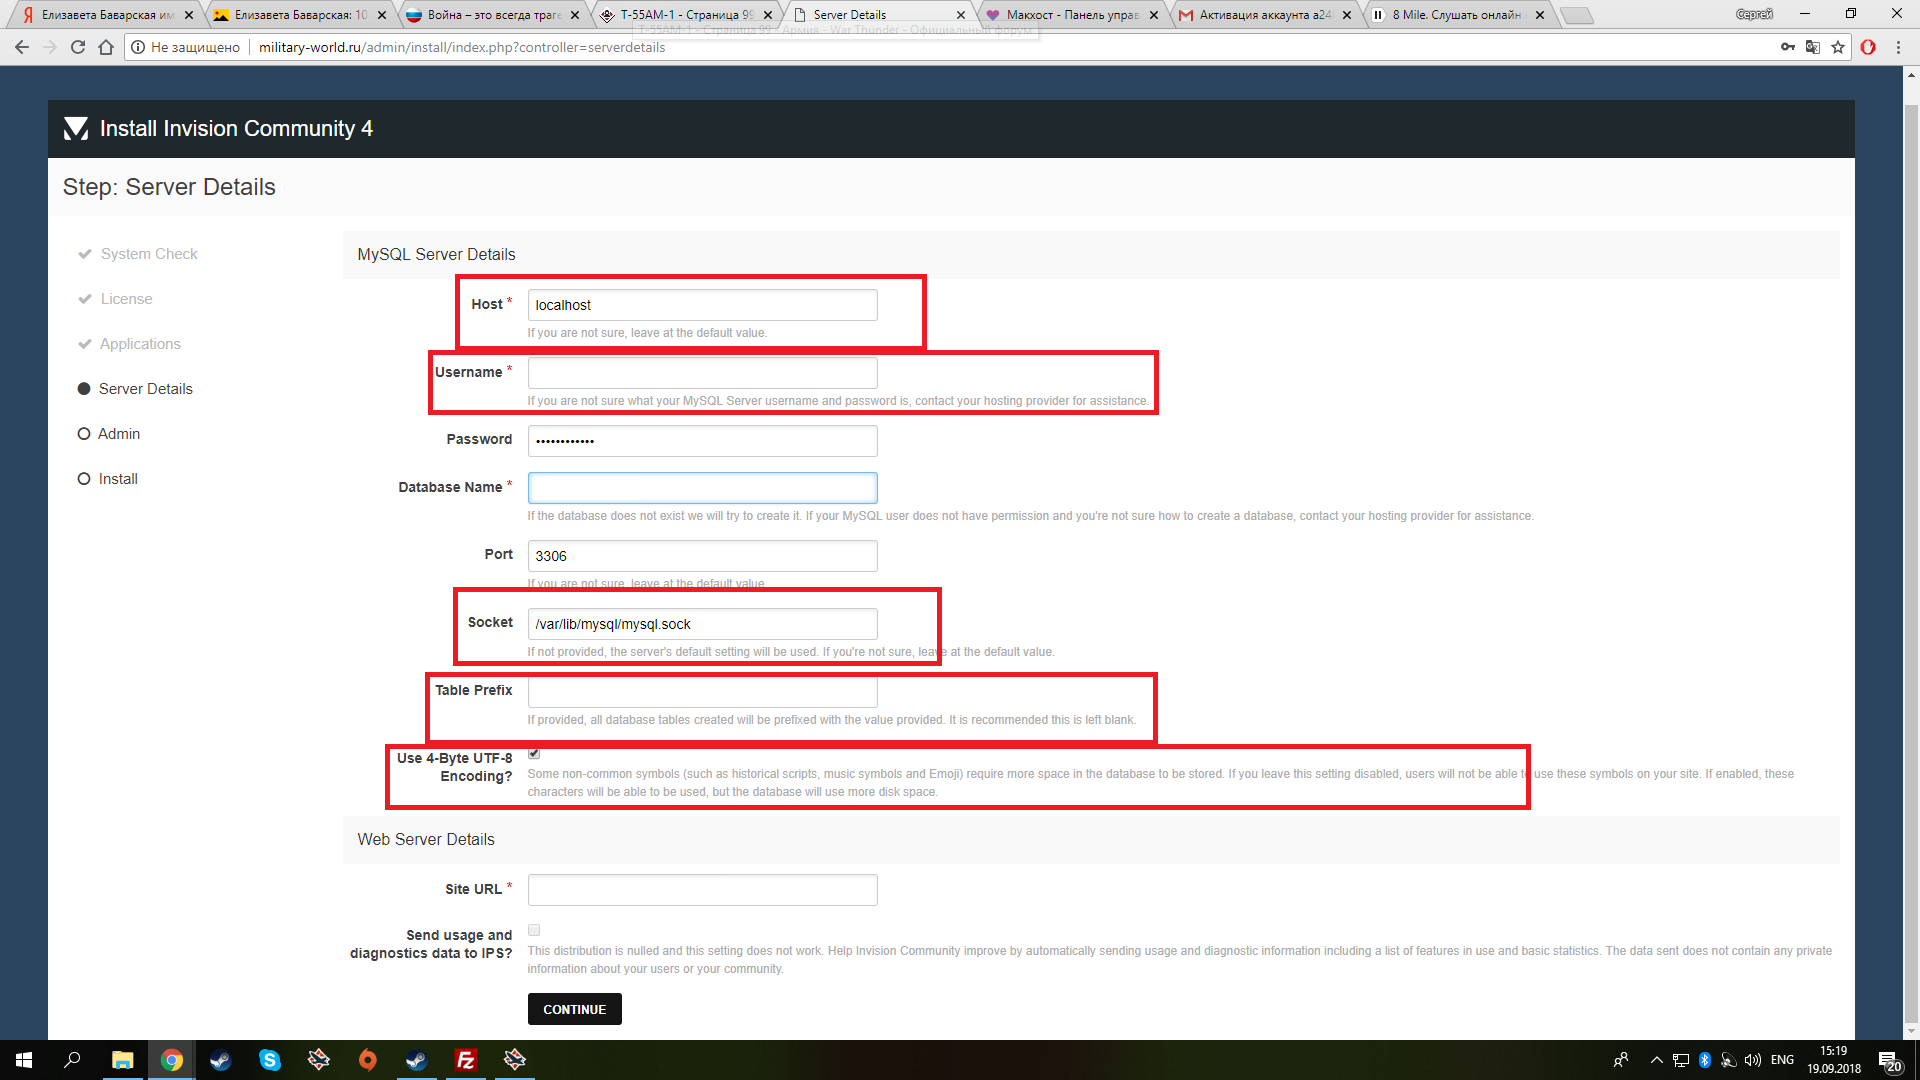This screenshot has height=1080, width=1920.
Task: Expand the Server Details step indicator
Action: (146, 388)
